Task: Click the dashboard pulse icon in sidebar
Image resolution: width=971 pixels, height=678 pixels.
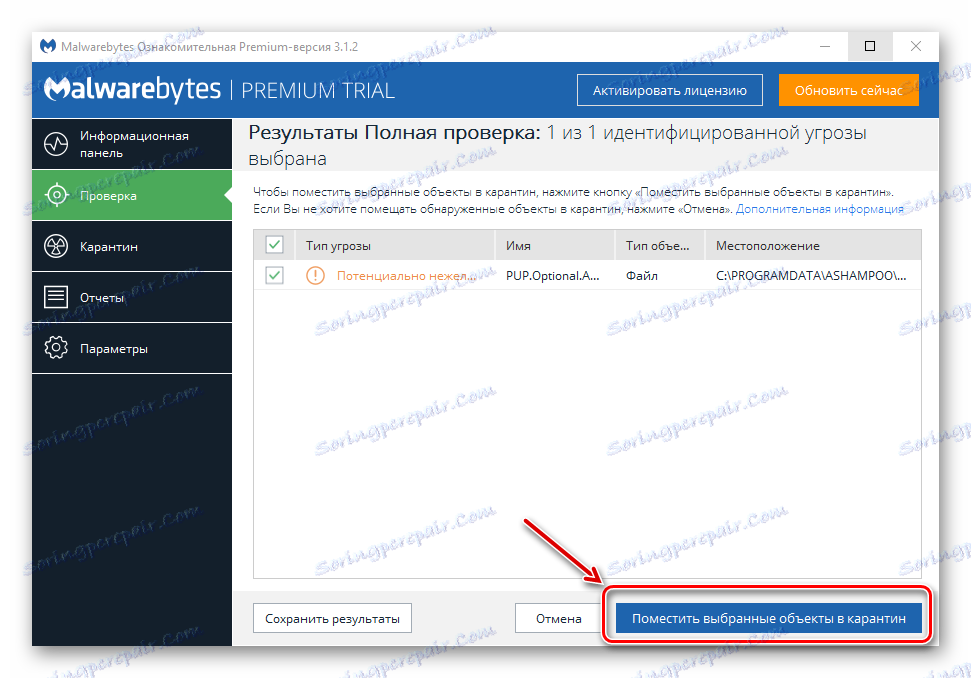Action: click(56, 144)
